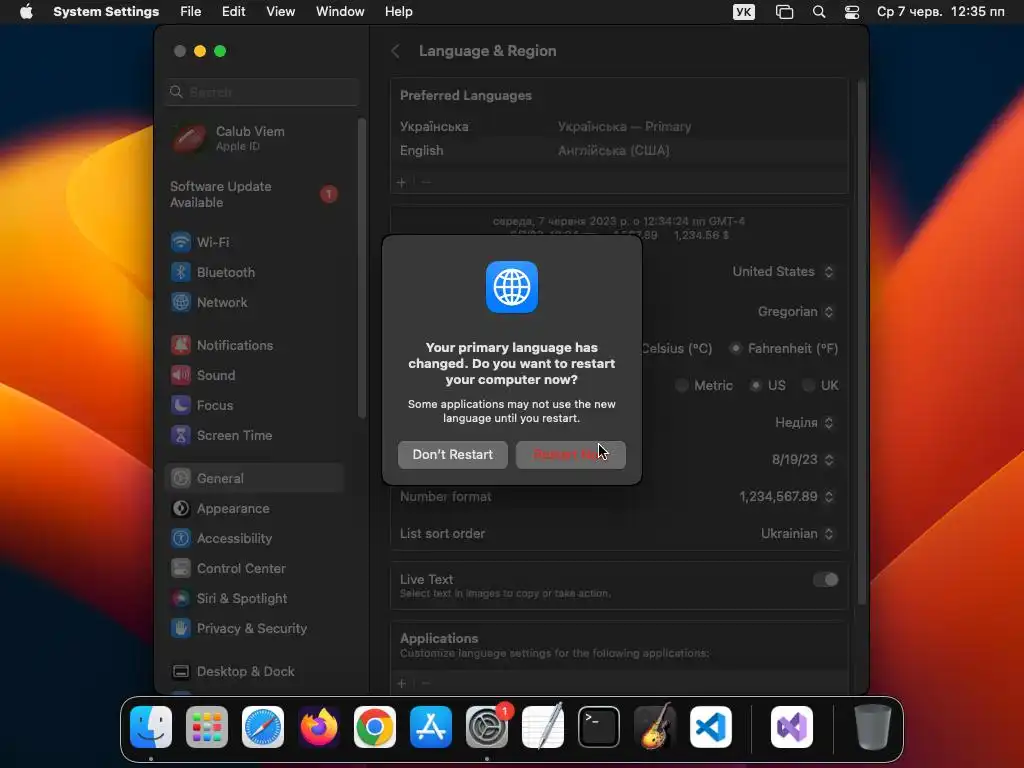Open Calendar dropdown showing Gregorian
The width and height of the screenshot is (1024, 768).
(x=795, y=312)
